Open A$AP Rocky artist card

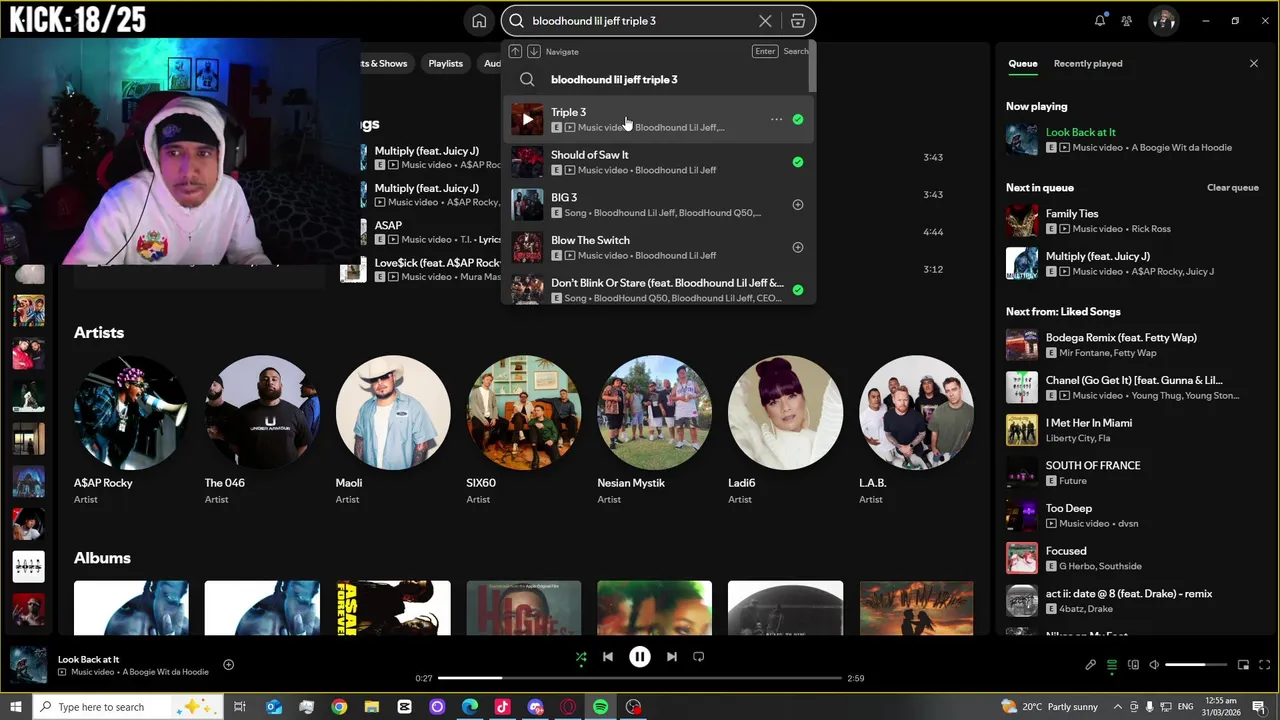131,429
